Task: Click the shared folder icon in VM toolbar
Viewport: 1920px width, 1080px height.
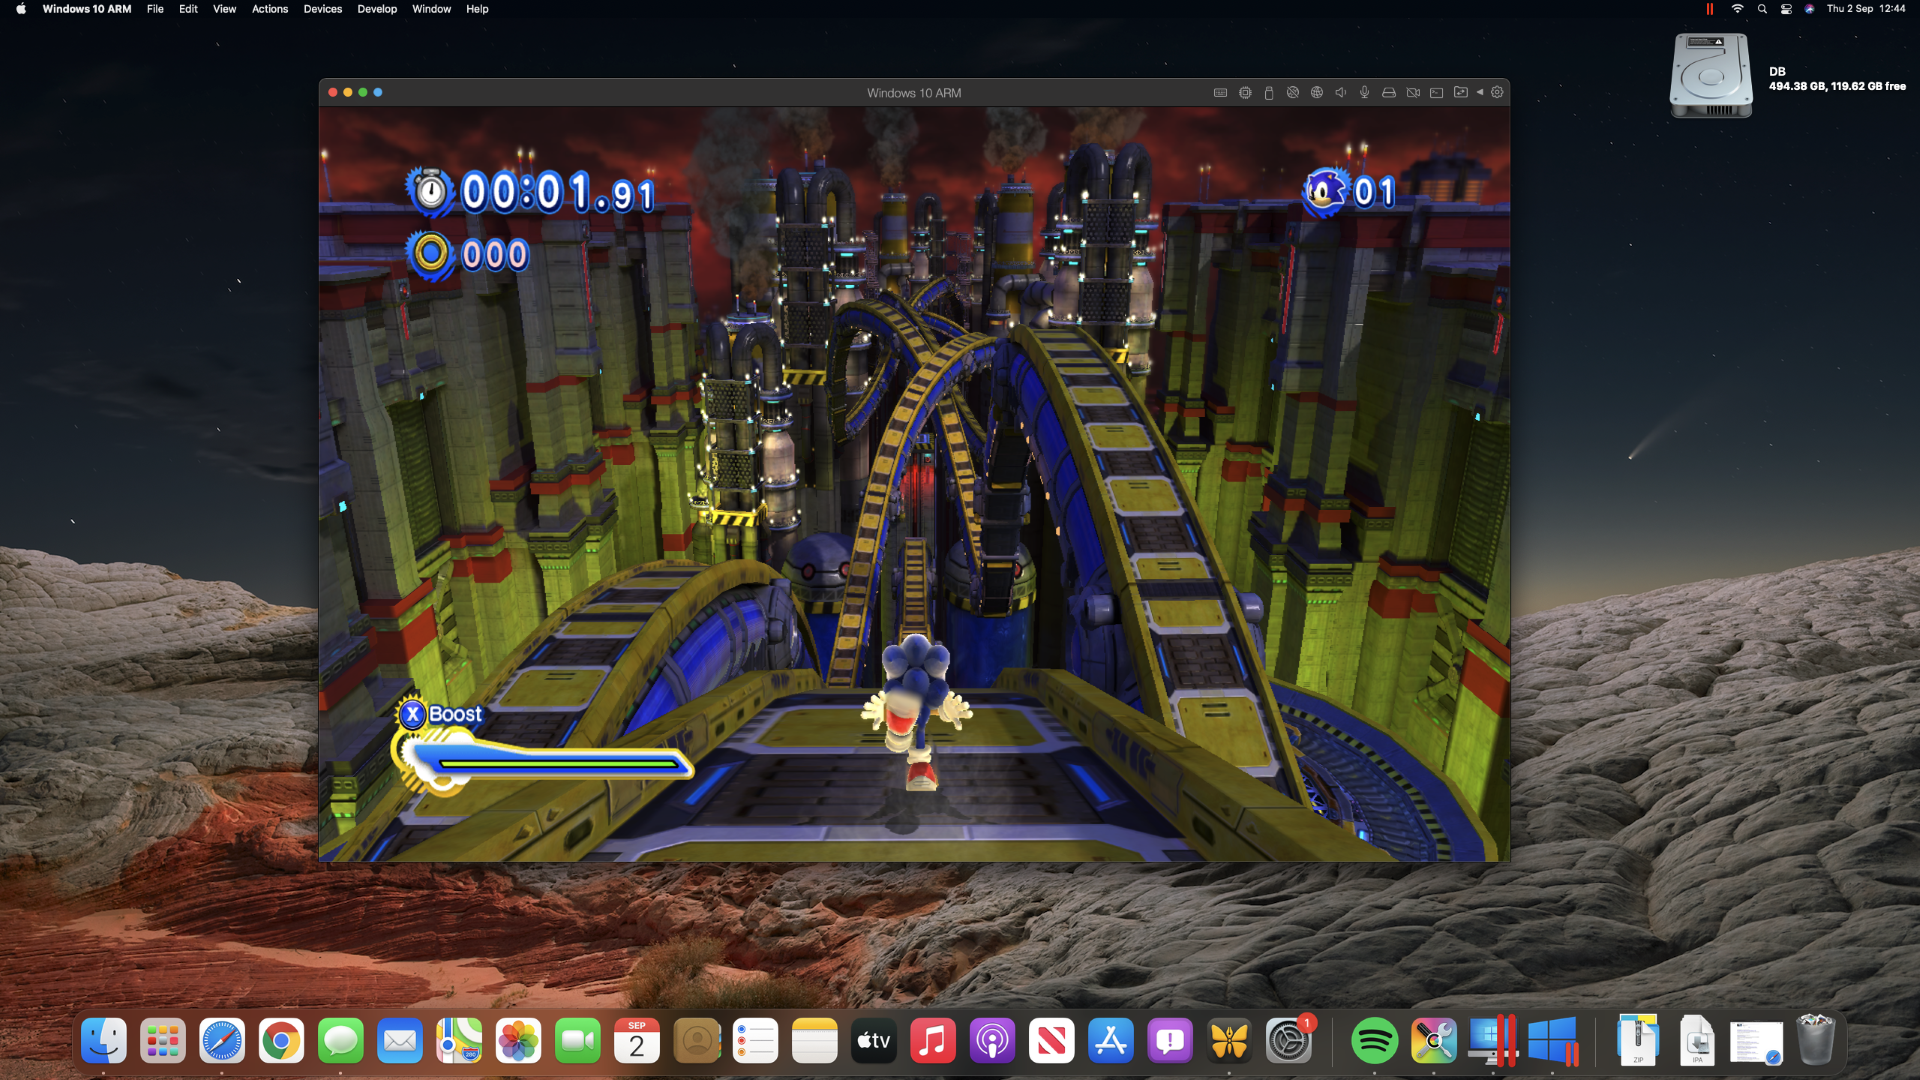Action: pyautogui.click(x=1461, y=93)
